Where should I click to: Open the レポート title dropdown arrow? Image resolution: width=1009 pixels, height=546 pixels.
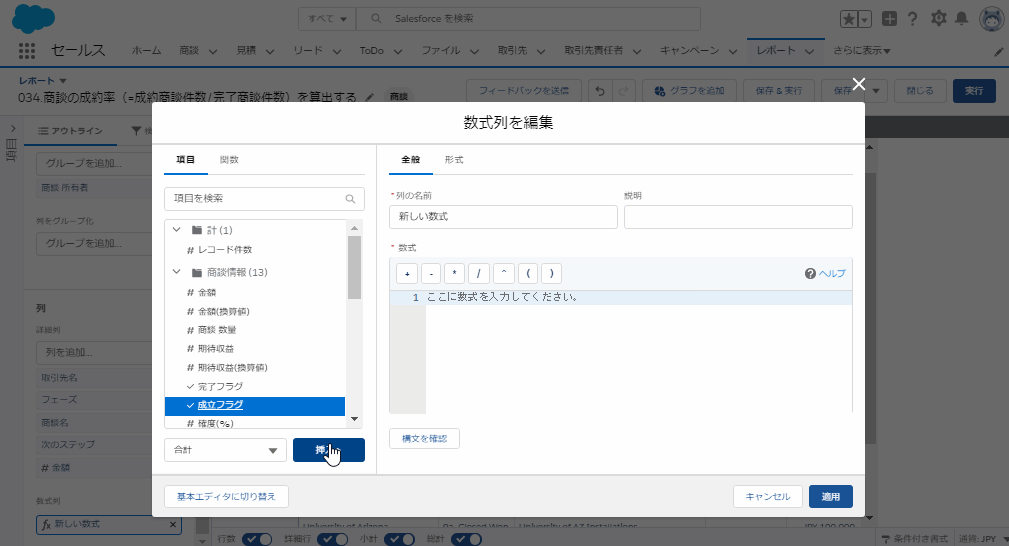[x=62, y=81]
